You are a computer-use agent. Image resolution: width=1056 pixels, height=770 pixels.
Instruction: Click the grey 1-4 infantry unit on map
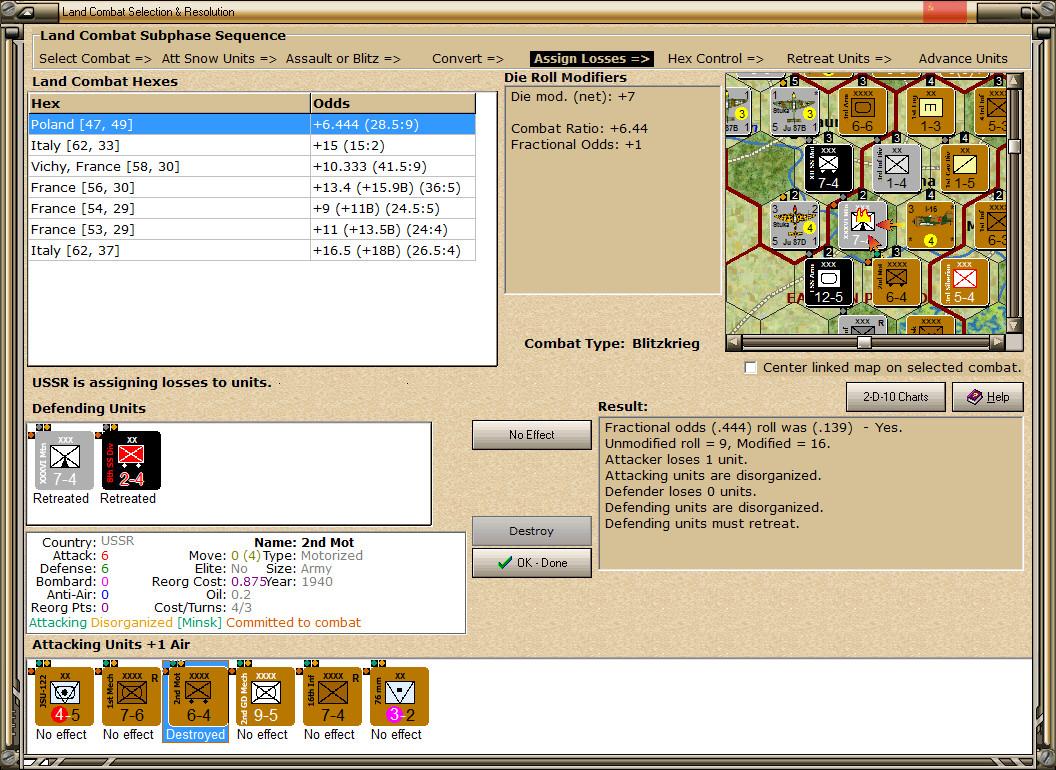pyautogui.click(x=896, y=167)
